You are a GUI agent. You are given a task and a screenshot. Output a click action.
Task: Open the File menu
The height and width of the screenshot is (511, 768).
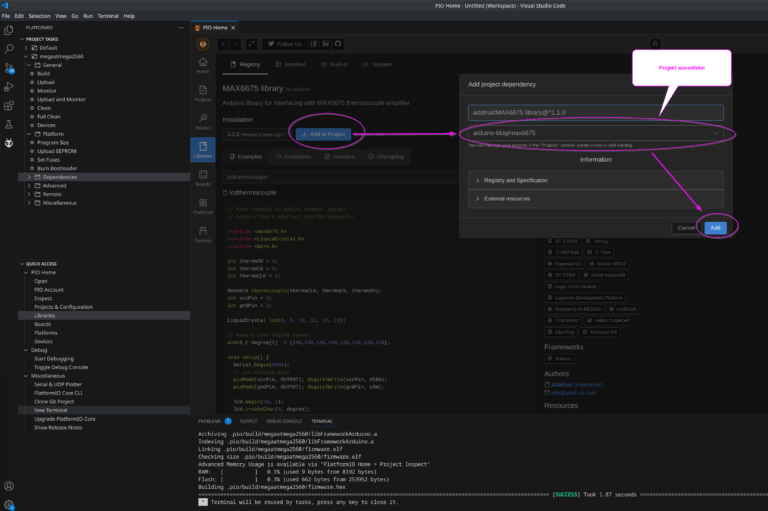tap(6, 16)
